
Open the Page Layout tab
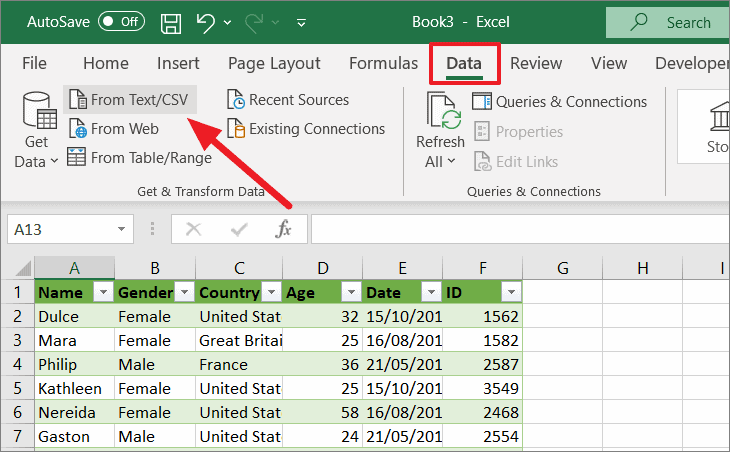[x=274, y=63]
